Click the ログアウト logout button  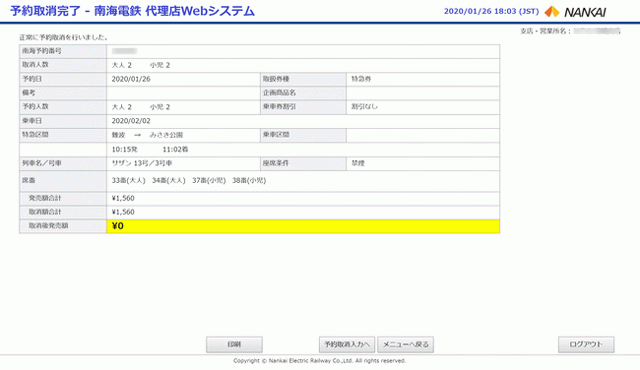tap(586, 345)
